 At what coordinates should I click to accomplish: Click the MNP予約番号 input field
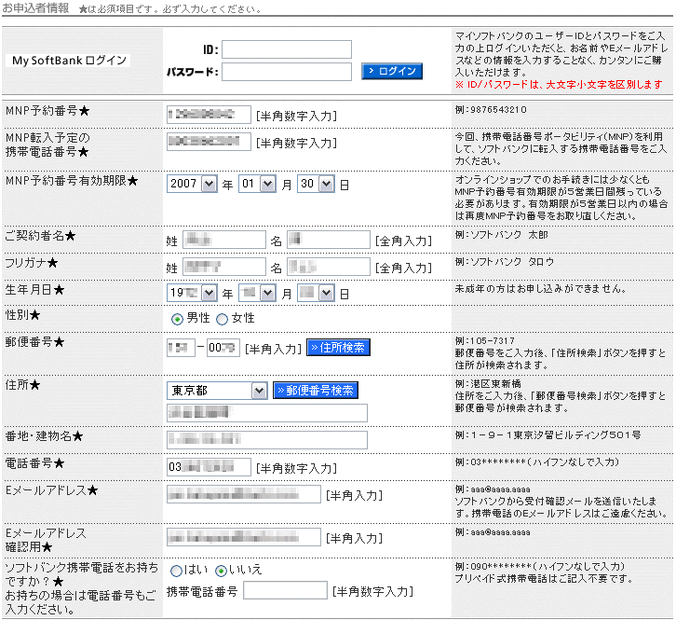[x=209, y=115]
